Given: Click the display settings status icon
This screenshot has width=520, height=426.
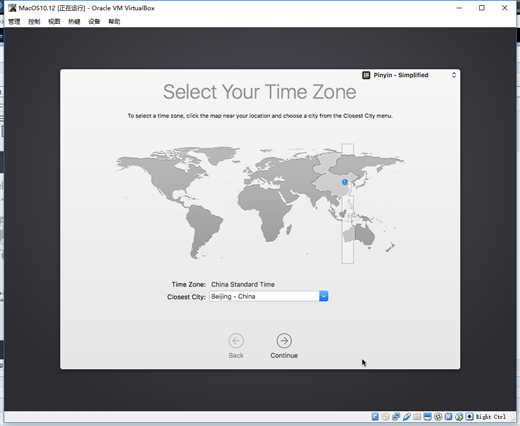Looking at the screenshot, I should coord(428,416).
